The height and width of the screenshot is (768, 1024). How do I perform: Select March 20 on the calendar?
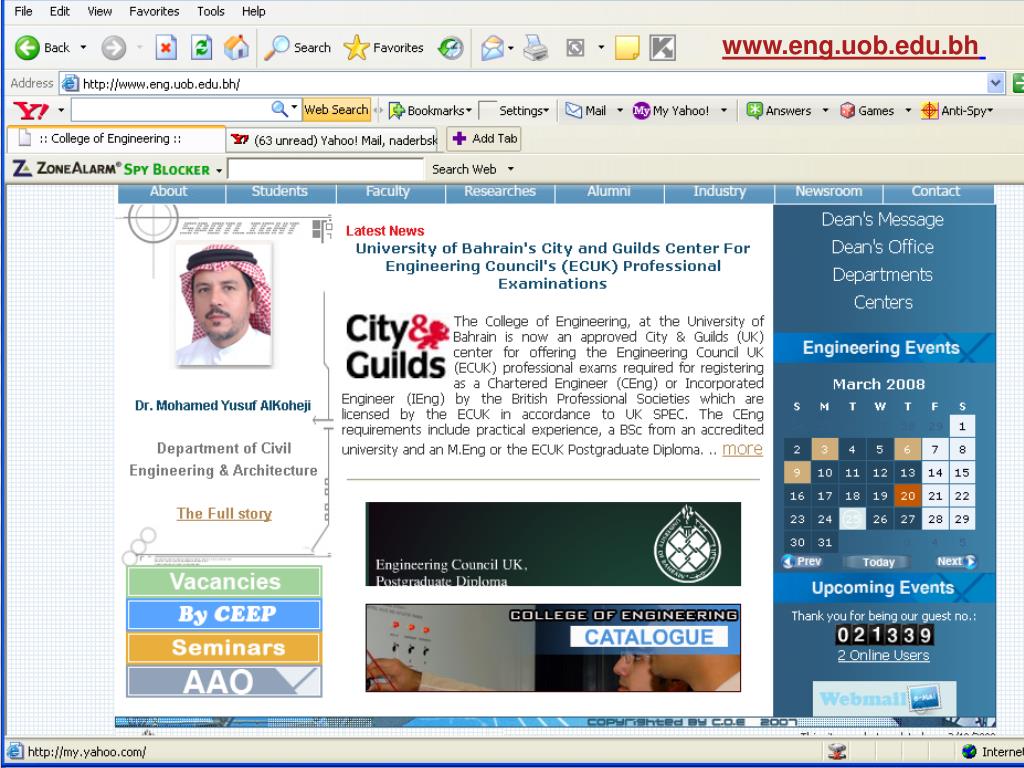908,496
